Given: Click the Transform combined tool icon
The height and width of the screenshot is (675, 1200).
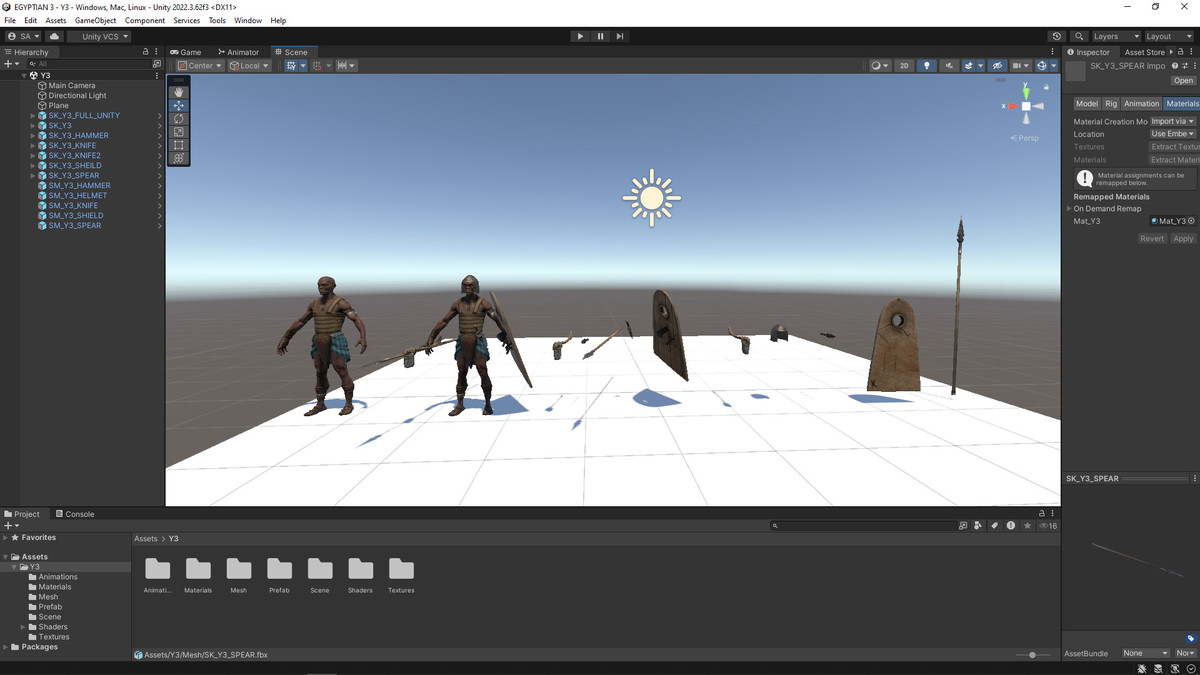Looking at the screenshot, I should [x=179, y=158].
